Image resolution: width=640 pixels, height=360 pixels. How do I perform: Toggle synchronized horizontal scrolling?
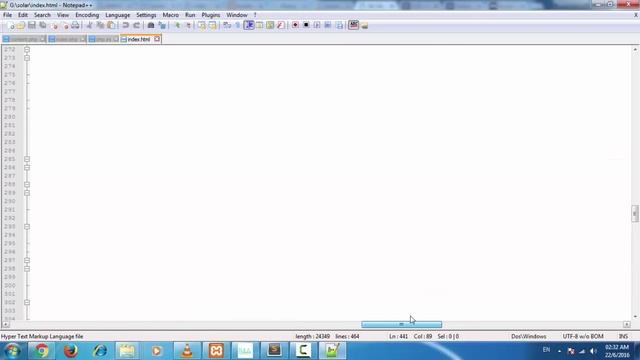click(213, 25)
